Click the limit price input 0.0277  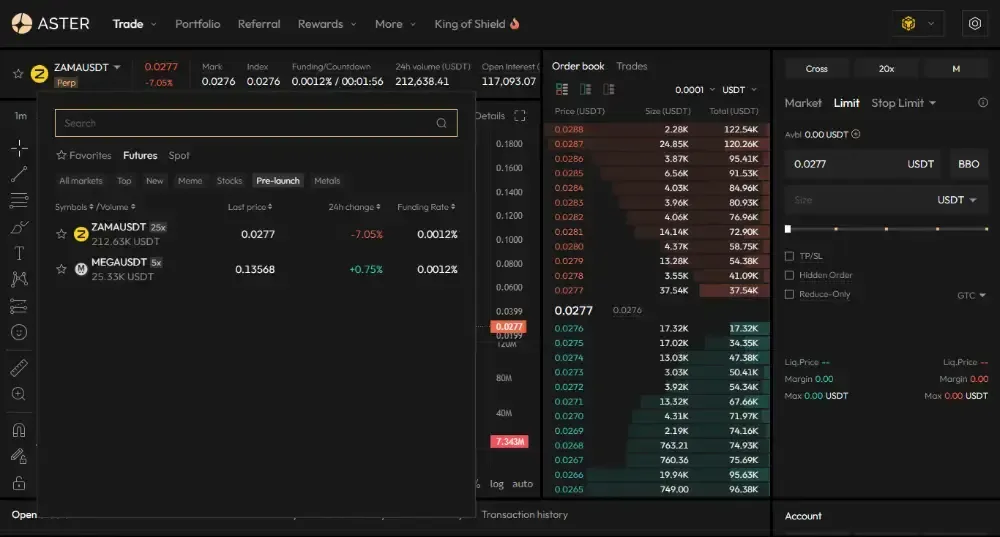pos(864,164)
